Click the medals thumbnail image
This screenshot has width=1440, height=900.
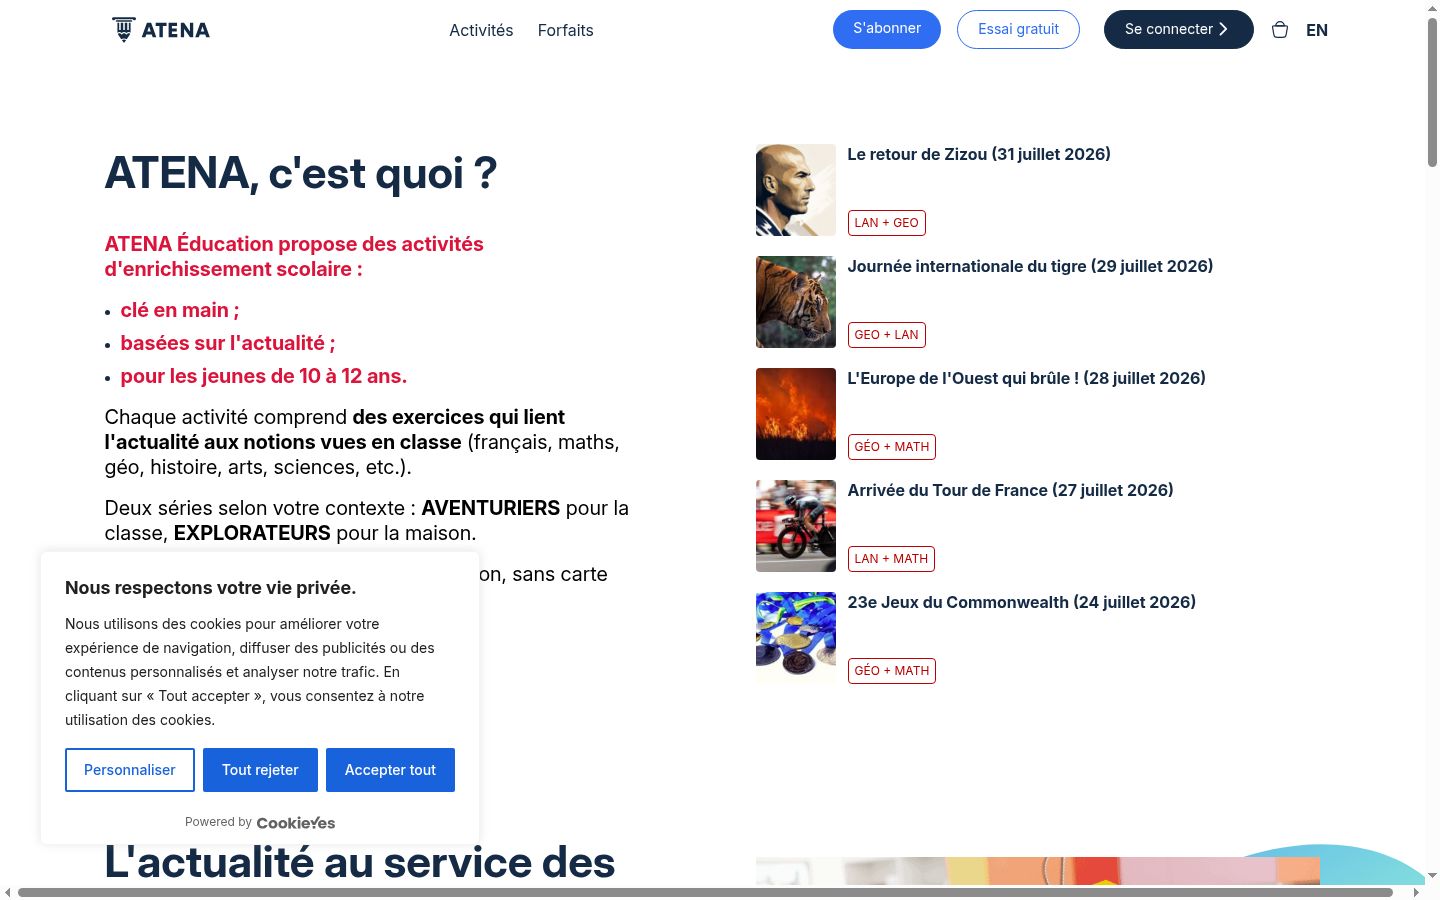coord(796,638)
